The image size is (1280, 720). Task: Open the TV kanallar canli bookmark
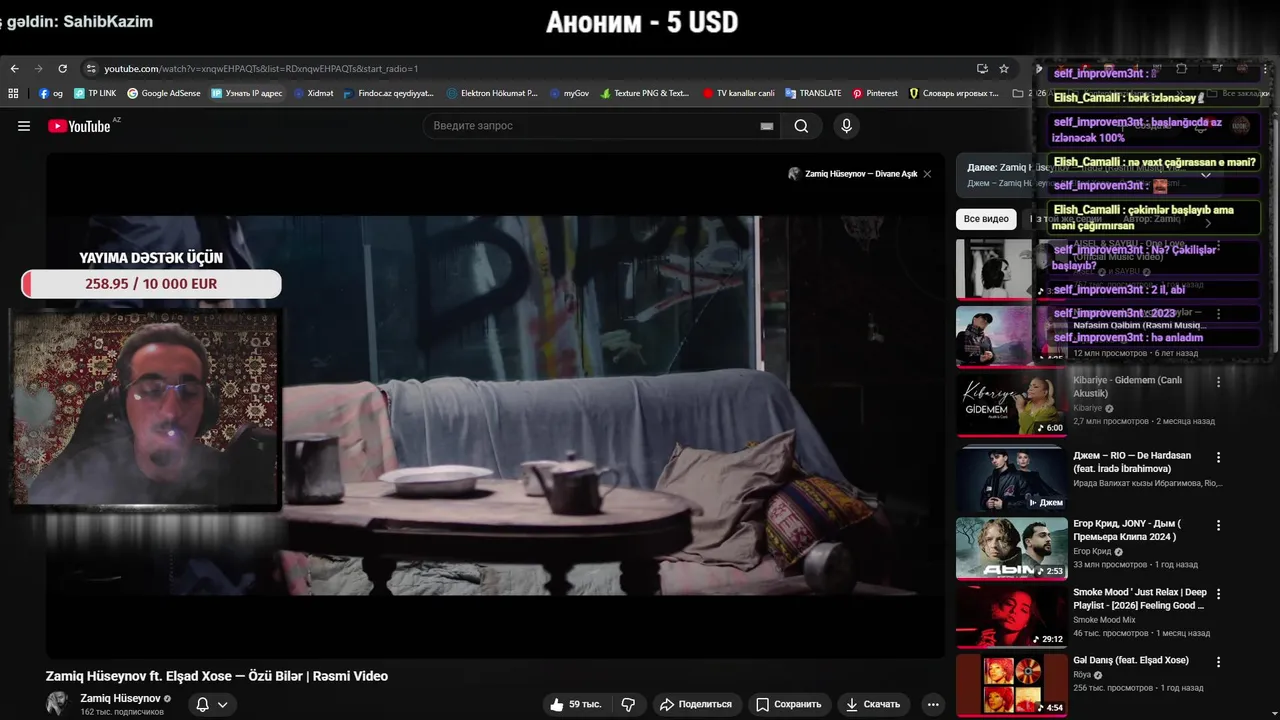pos(738,93)
